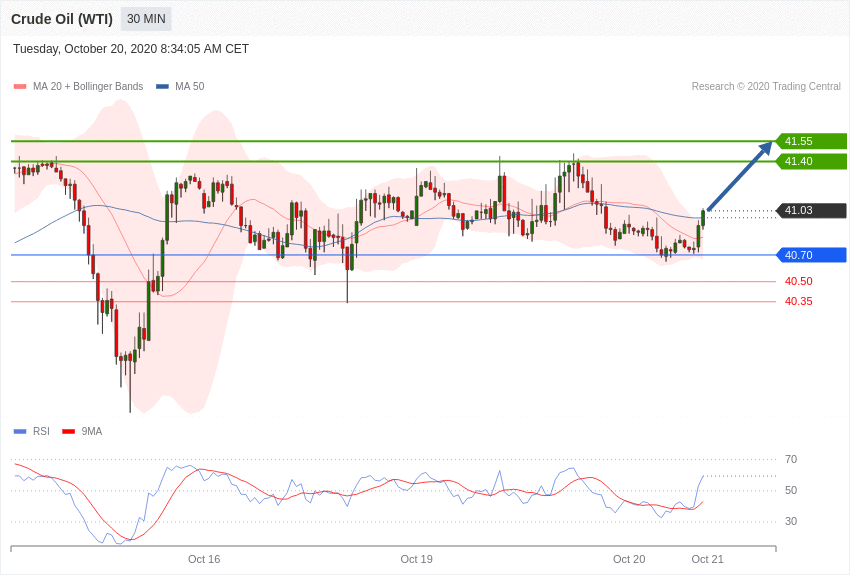The width and height of the screenshot is (850, 576).
Task: Click the RSI 30 level label
Action: click(791, 521)
